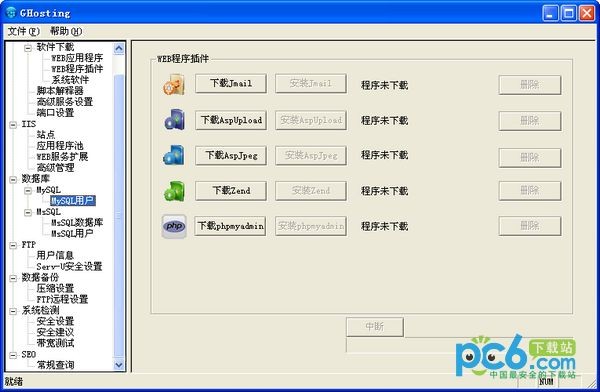Click the 删除 button in AspJpeg row

pyautogui.click(x=530, y=158)
